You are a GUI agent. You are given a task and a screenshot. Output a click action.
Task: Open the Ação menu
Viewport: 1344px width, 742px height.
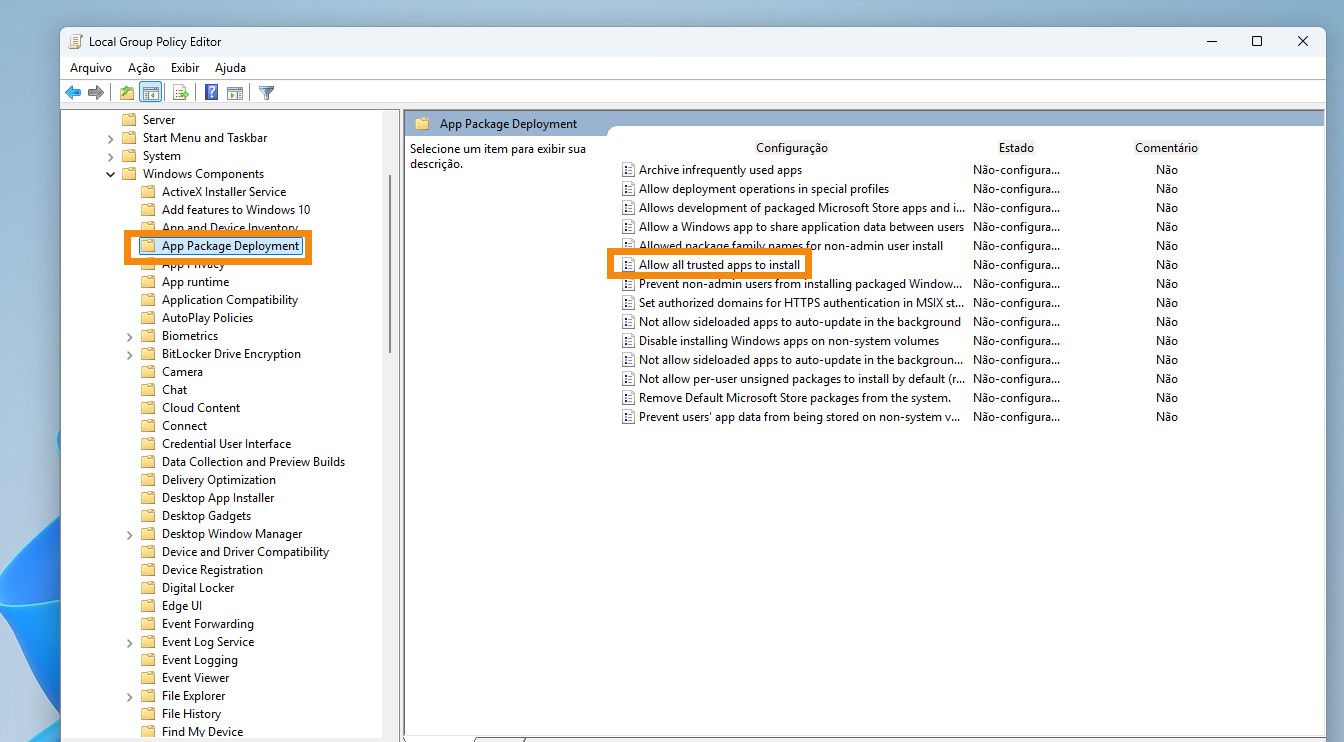tap(142, 68)
